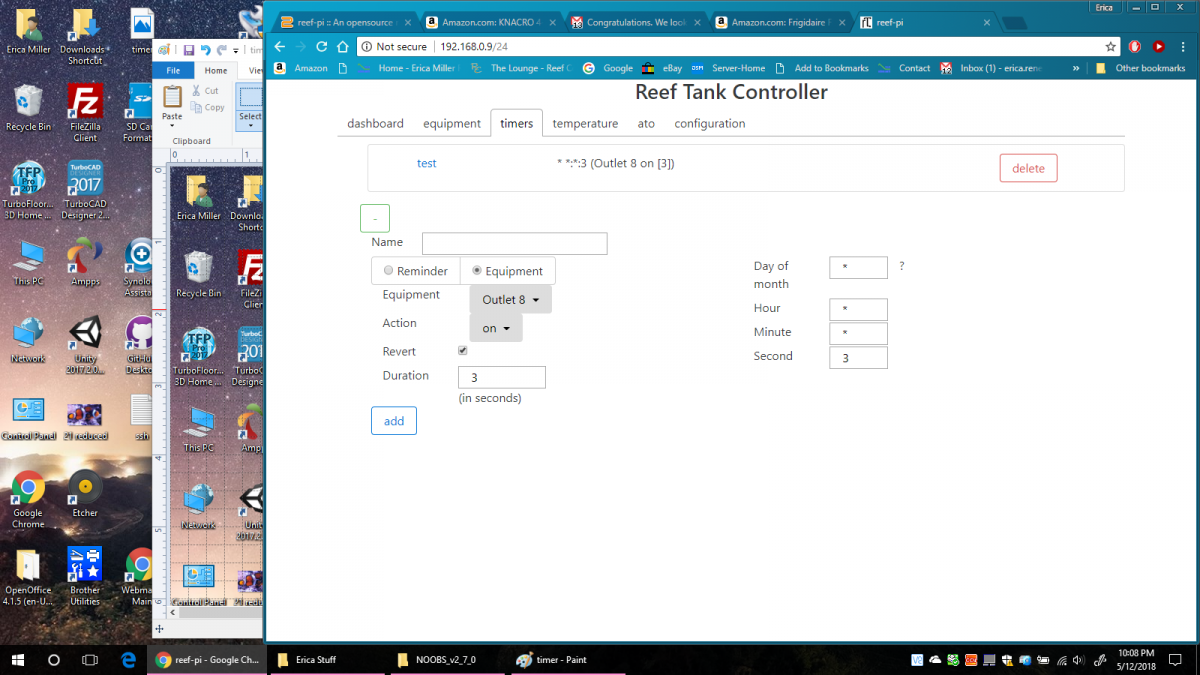Open the Action on dropdown
This screenshot has width=1200, height=675.
pos(496,328)
